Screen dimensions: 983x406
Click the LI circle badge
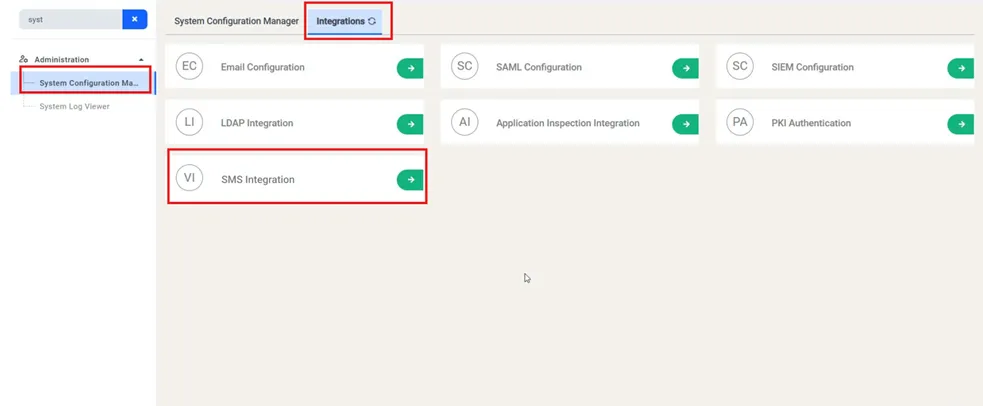pos(189,122)
